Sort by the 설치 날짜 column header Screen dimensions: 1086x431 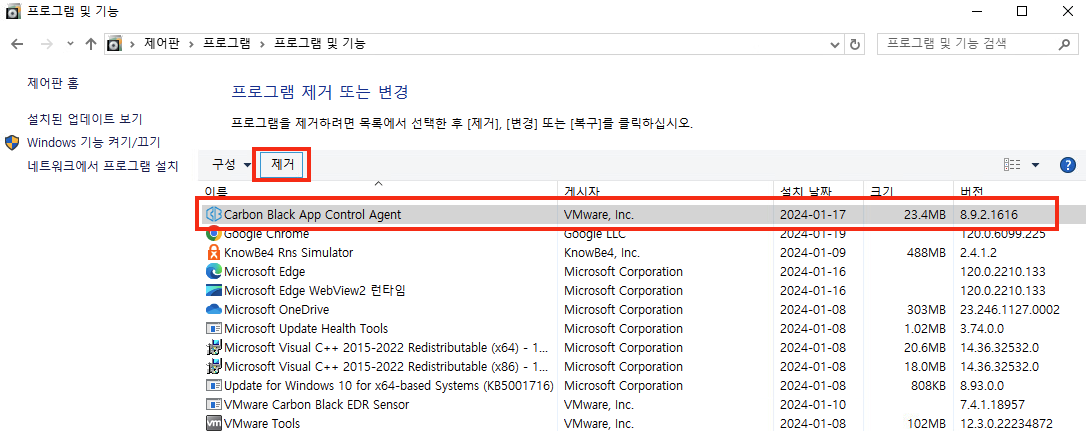[x=818, y=191]
